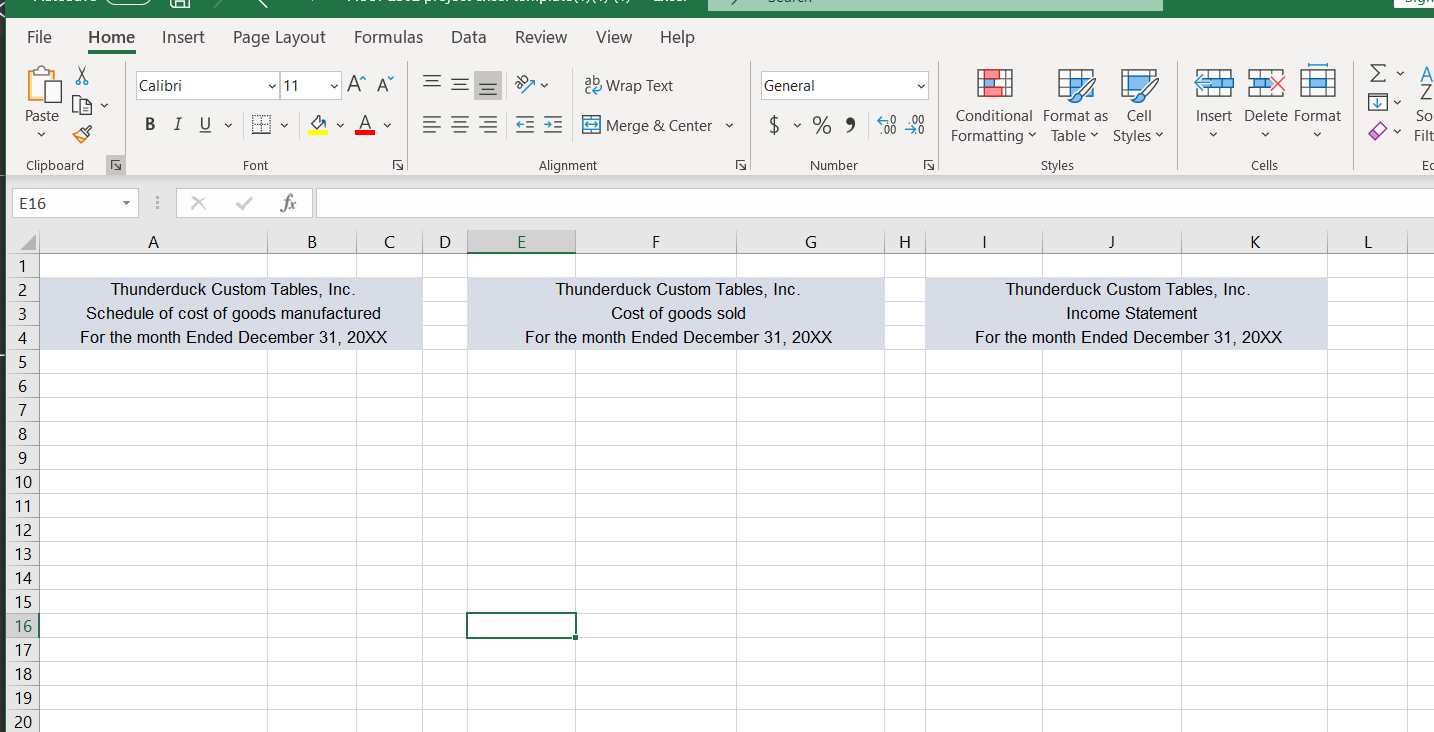This screenshot has height=732, width=1434.
Task: Open the Font settings dialog launcher
Action: tap(398, 165)
